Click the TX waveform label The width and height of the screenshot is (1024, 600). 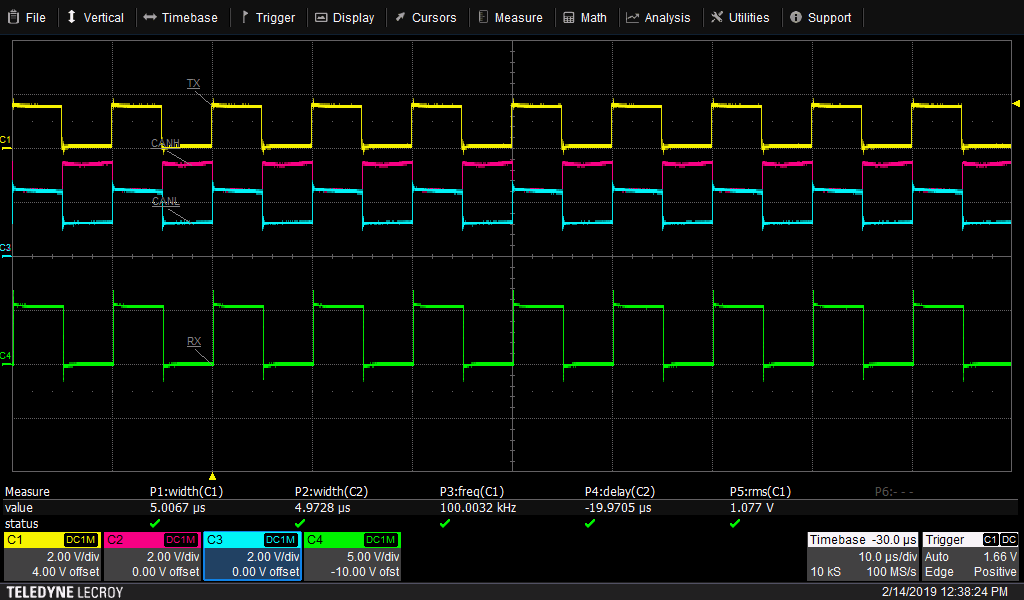[193, 84]
